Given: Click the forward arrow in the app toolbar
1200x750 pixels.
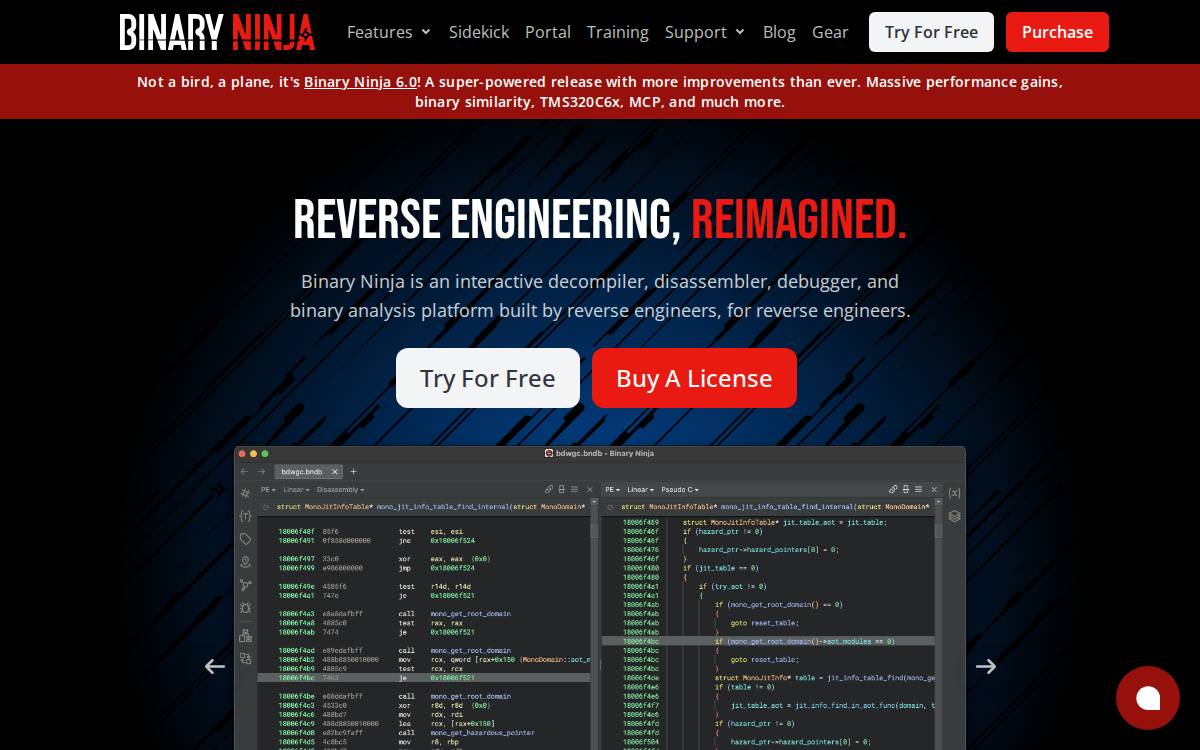Looking at the screenshot, I should [x=262, y=471].
